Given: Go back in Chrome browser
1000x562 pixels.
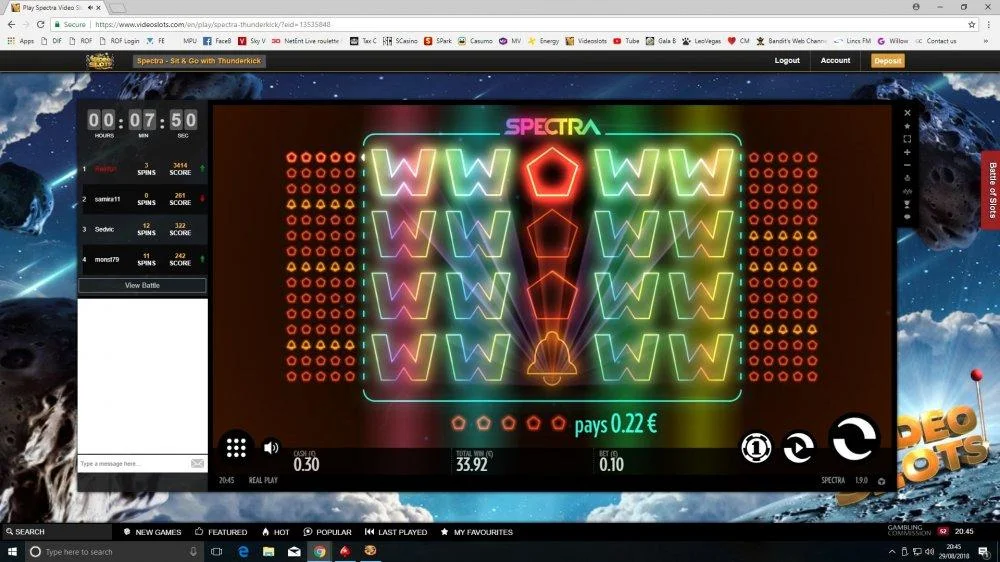Looking at the screenshot, I should (x=11, y=24).
